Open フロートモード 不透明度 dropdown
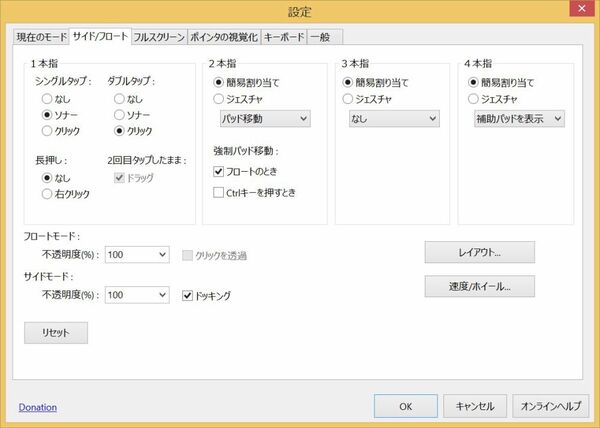This screenshot has width=600, height=428. 137,254
